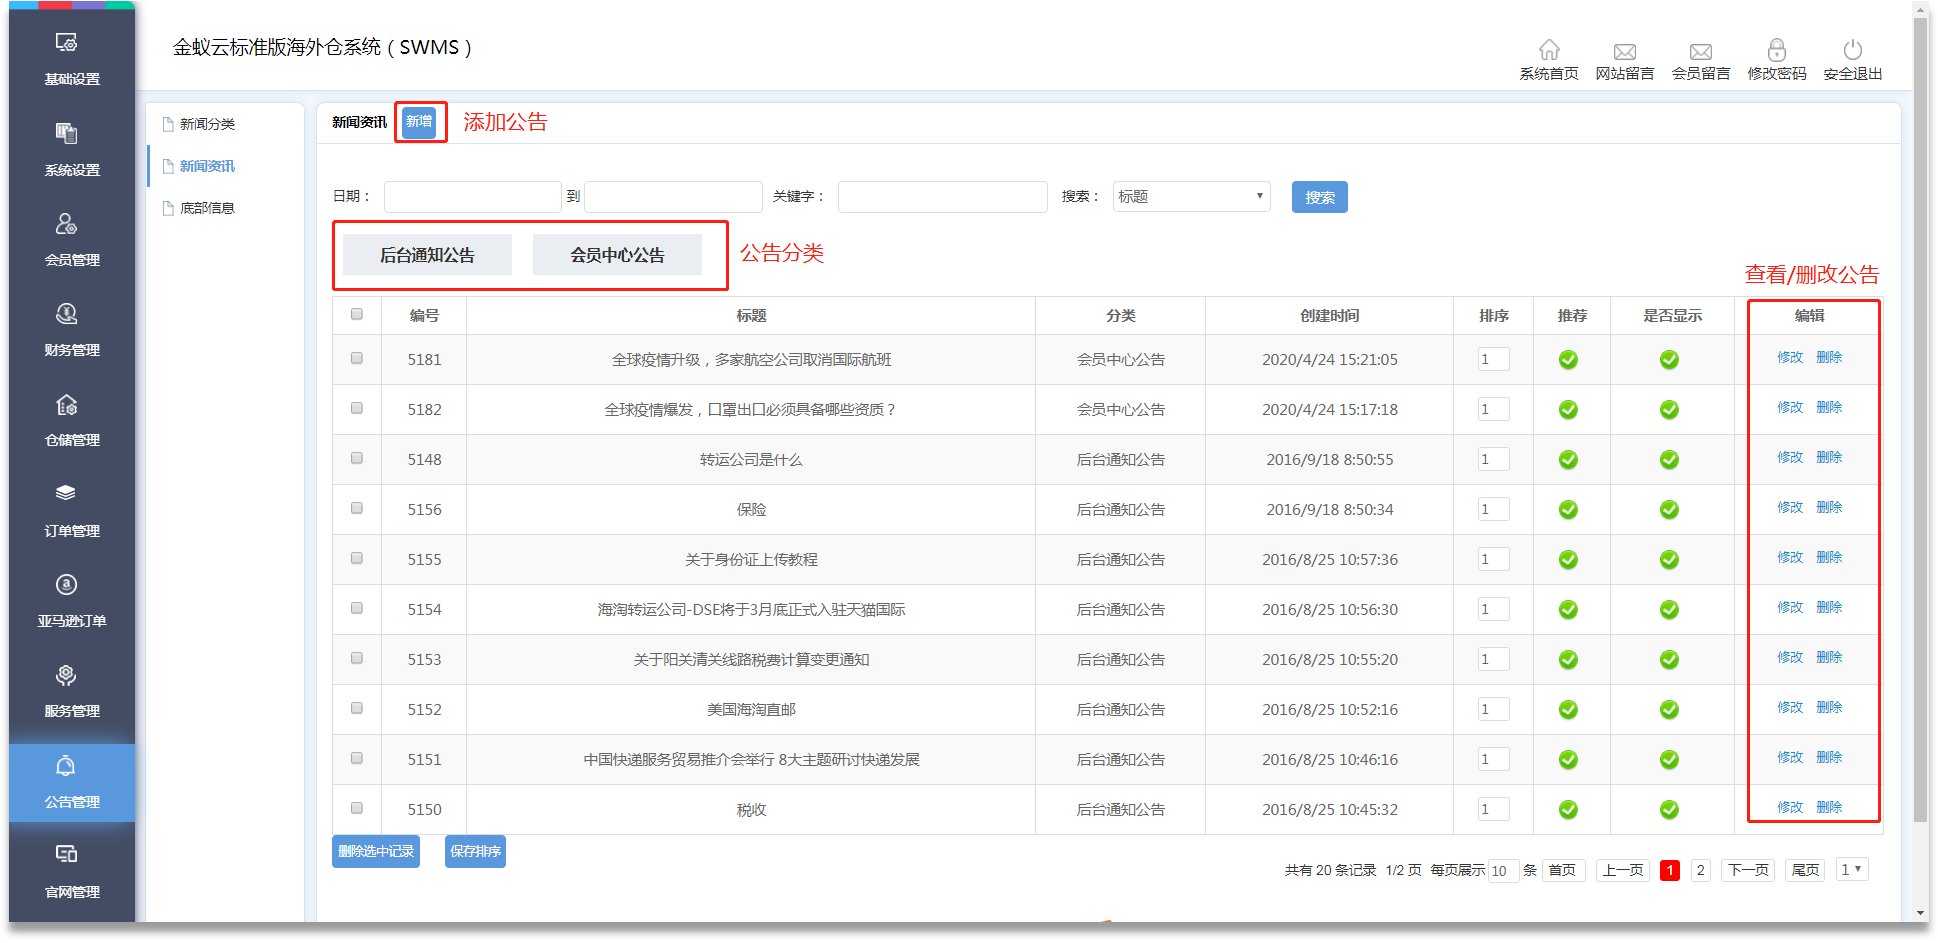Open 修改密码 lock icon
The height and width of the screenshot is (943, 1938).
pyautogui.click(x=1776, y=51)
